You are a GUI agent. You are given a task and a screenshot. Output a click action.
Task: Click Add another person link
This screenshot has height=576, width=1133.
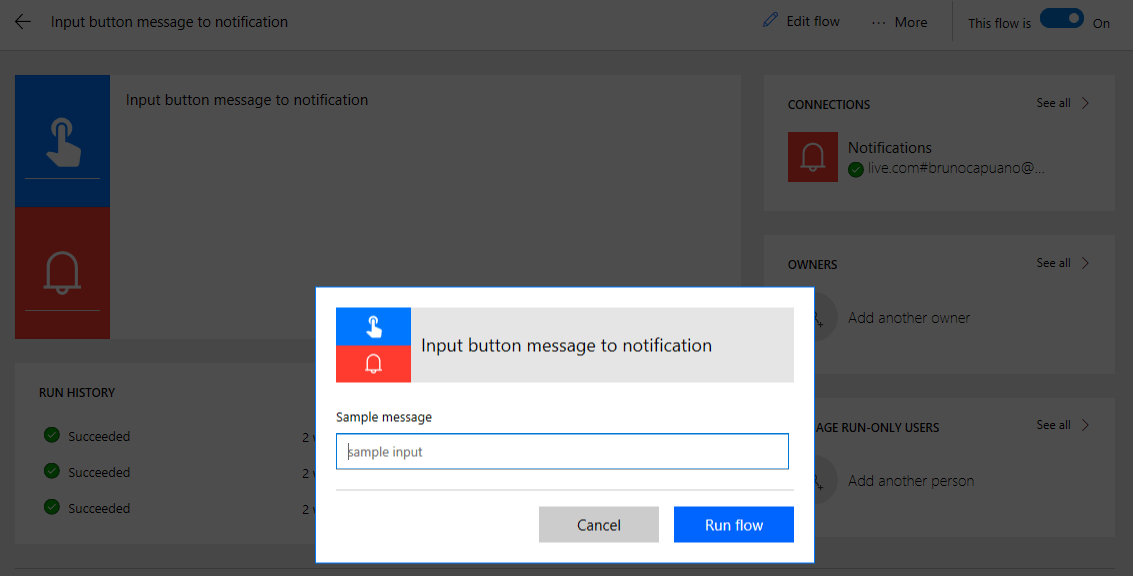pos(910,481)
